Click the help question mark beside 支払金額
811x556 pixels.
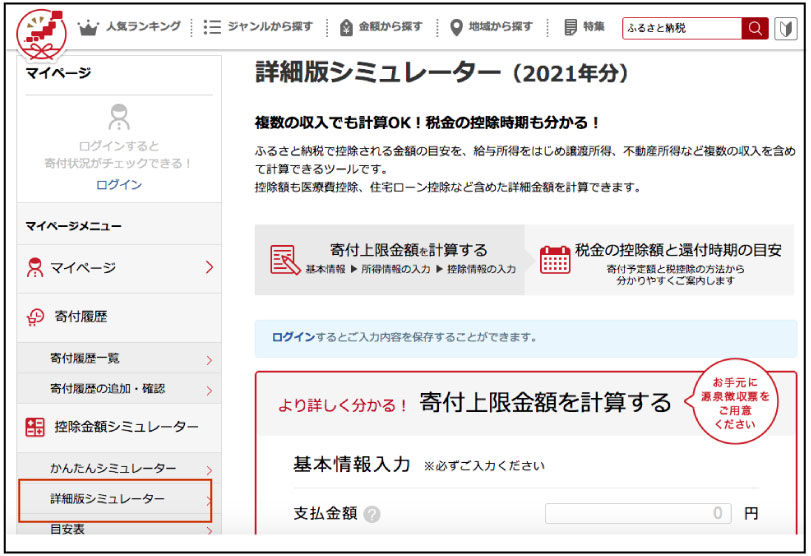pos(371,514)
